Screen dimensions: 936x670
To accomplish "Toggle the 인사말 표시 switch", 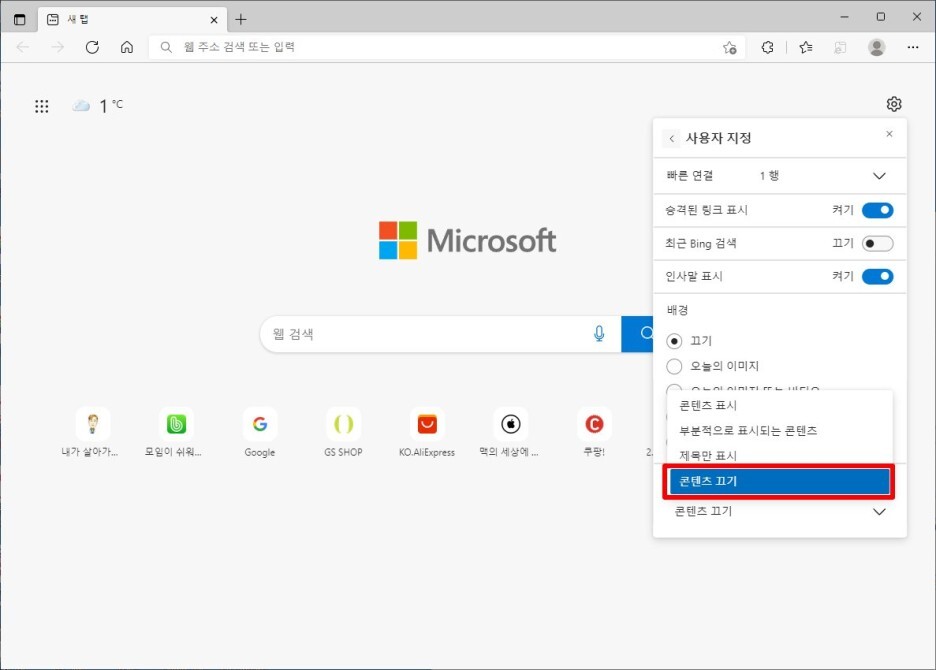I will pos(878,276).
